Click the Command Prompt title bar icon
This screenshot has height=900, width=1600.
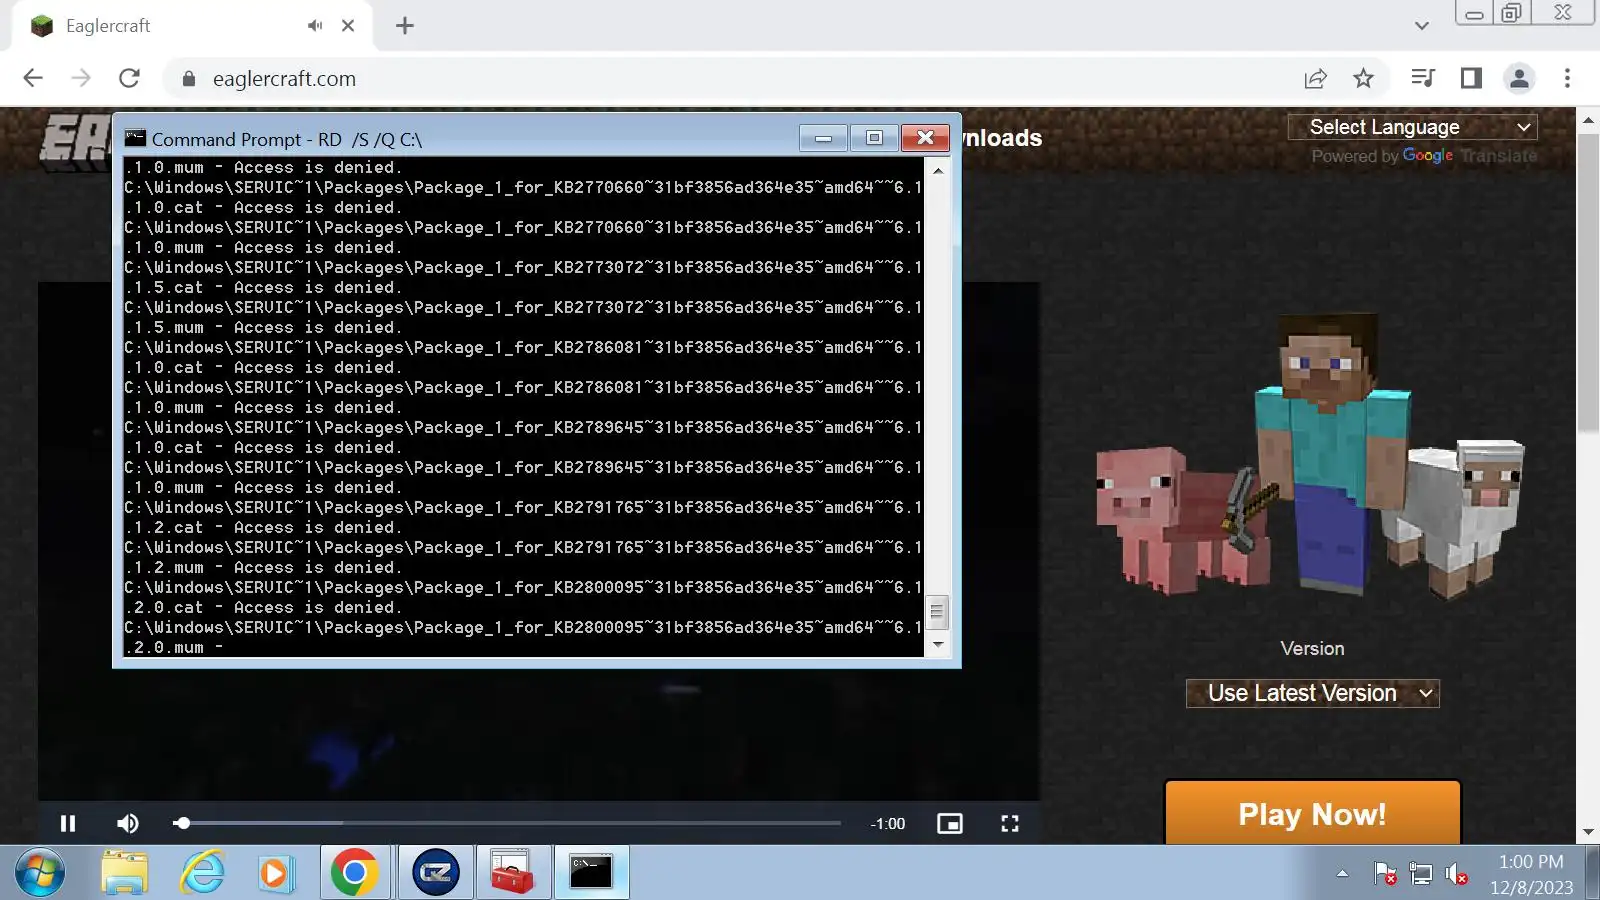click(x=135, y=138)
